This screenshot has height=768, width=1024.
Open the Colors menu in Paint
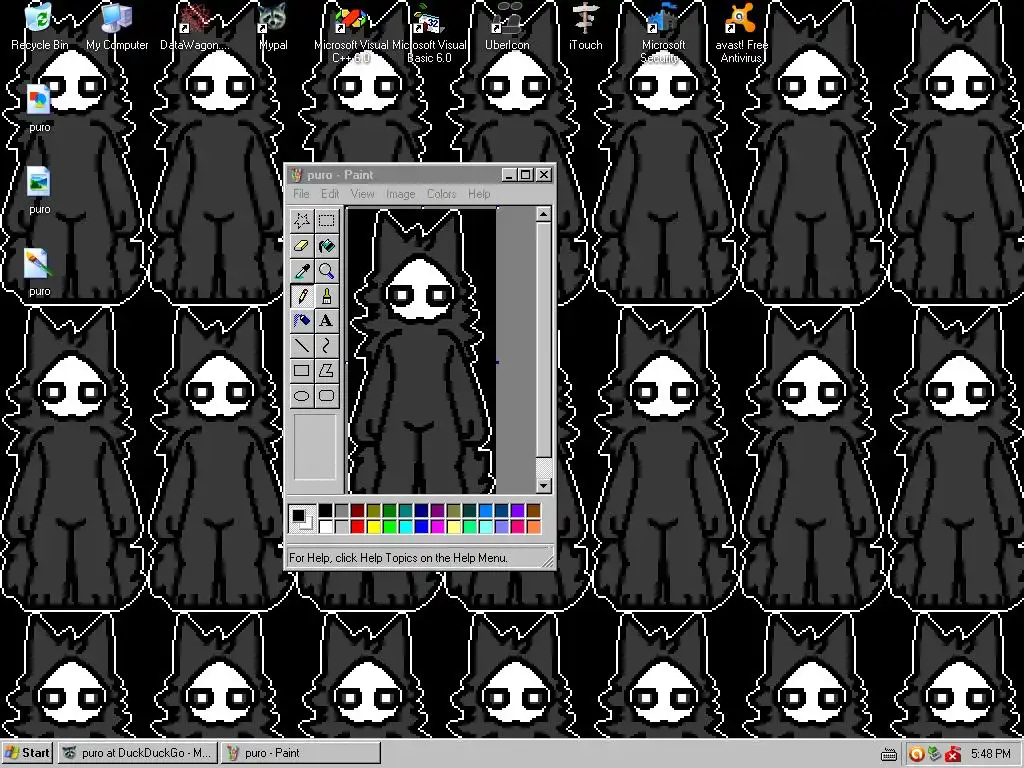click(x=441, y=194)
